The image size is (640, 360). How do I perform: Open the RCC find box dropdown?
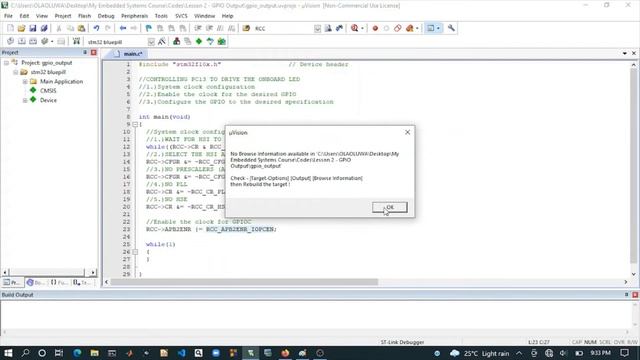click(318, 28)
